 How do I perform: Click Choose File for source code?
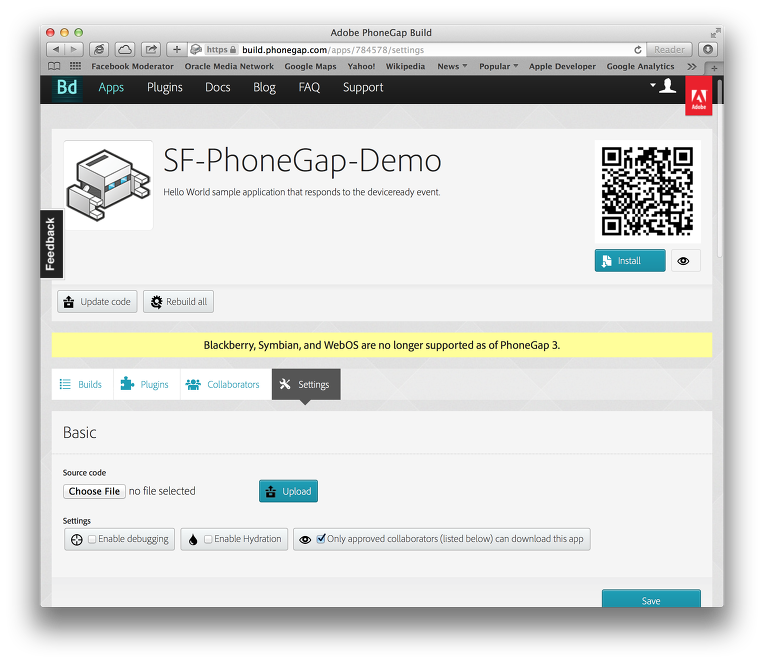[x=94, y=491]
